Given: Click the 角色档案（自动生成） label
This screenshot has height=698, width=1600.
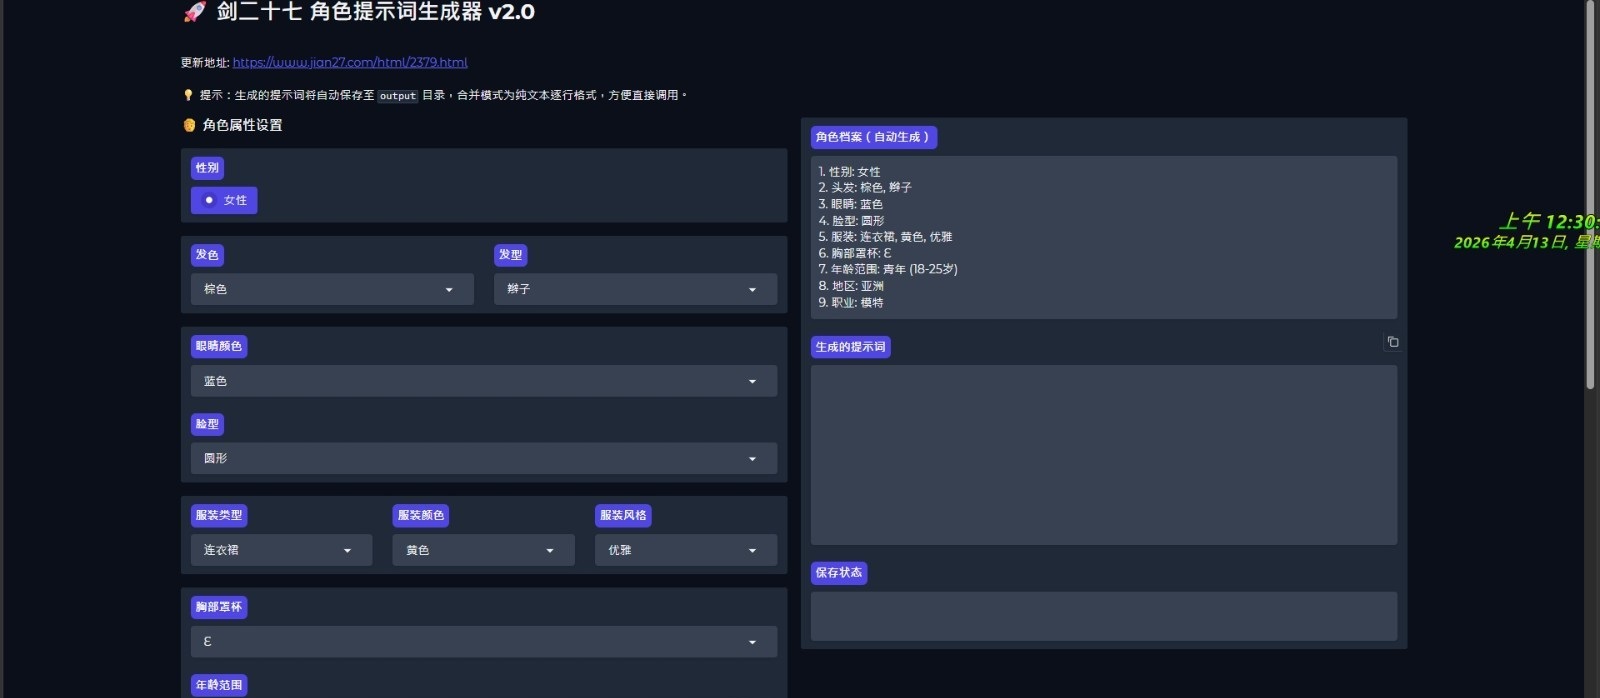Looking at the screenshot, I should (873, 137).
